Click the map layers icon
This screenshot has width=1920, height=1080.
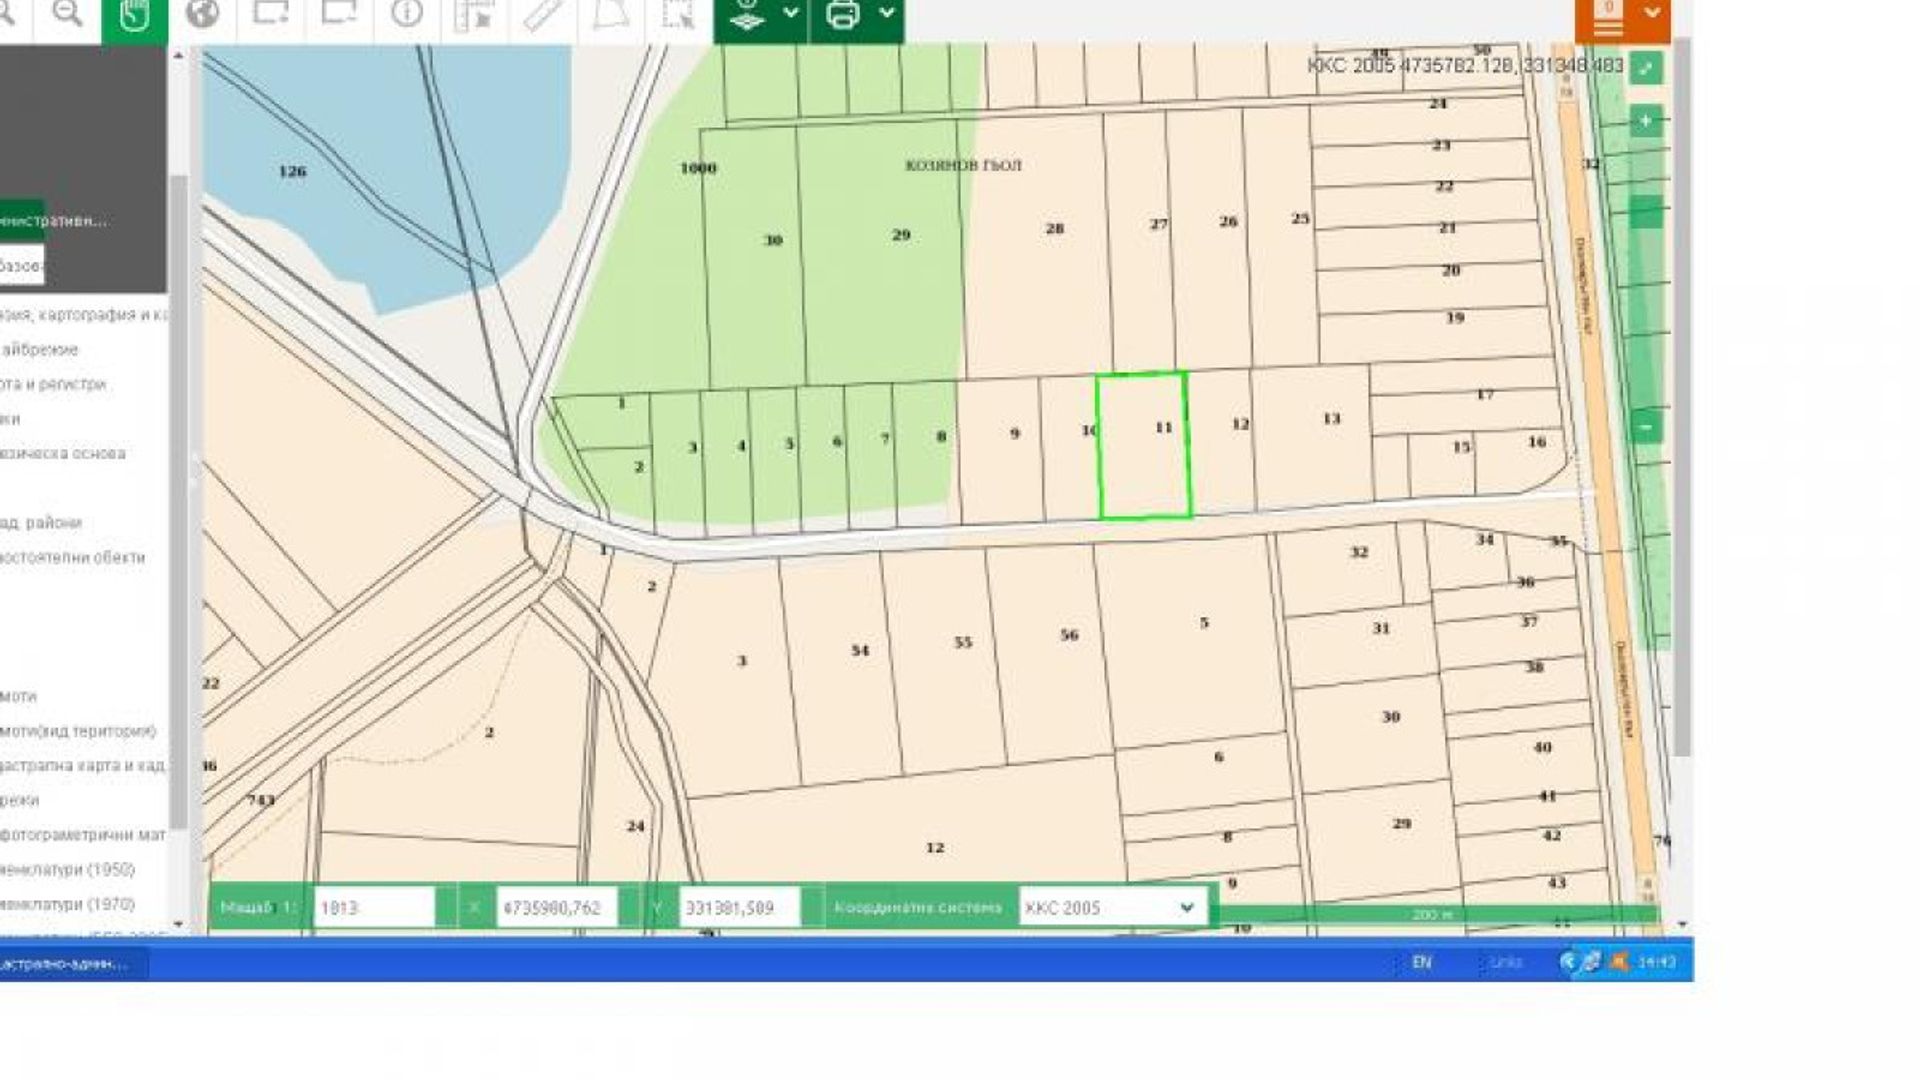pos(747,14)
